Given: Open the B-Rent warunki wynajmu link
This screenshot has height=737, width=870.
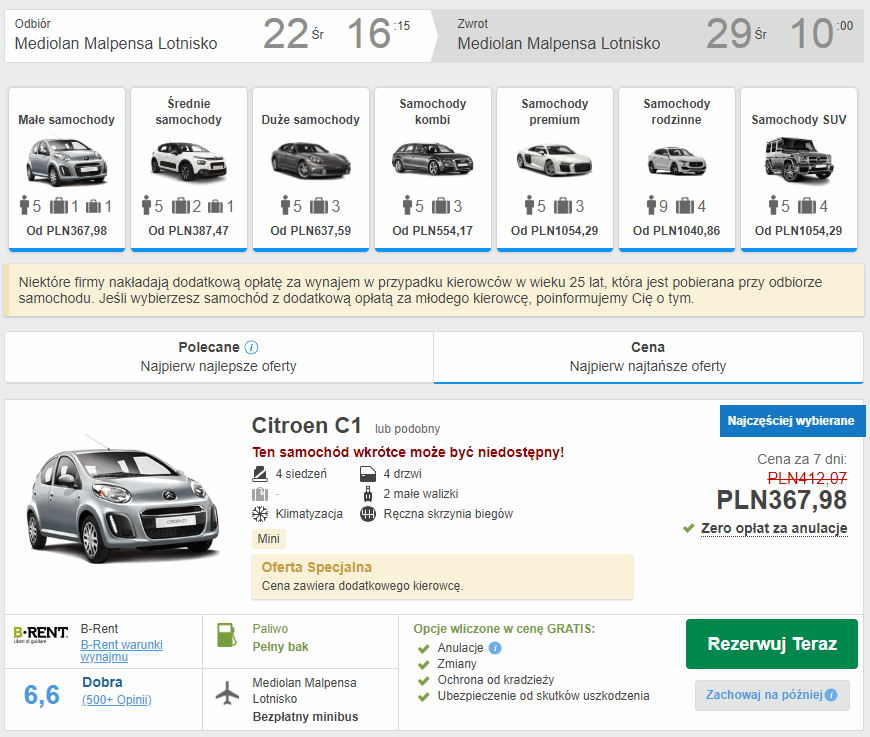Looking at the screenshot, I should [x=122, y=650].
